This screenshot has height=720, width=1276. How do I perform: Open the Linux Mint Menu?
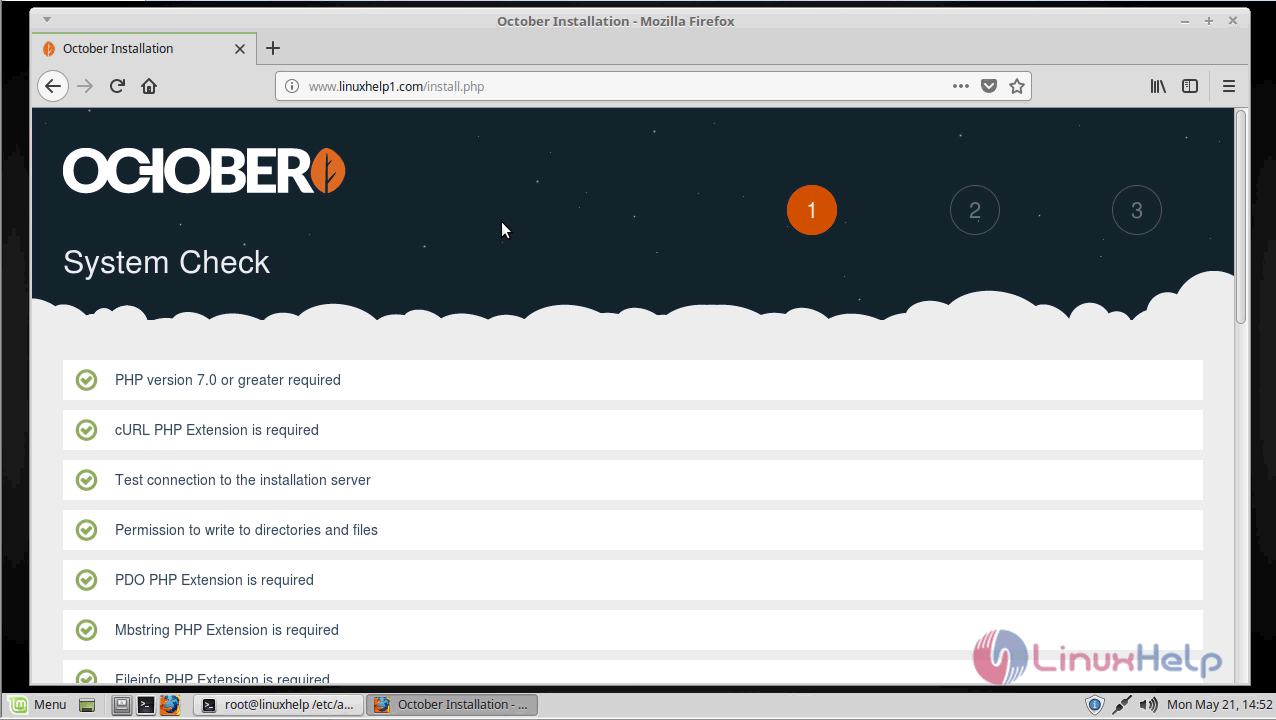pyautogui.click(x=36, y=705)
